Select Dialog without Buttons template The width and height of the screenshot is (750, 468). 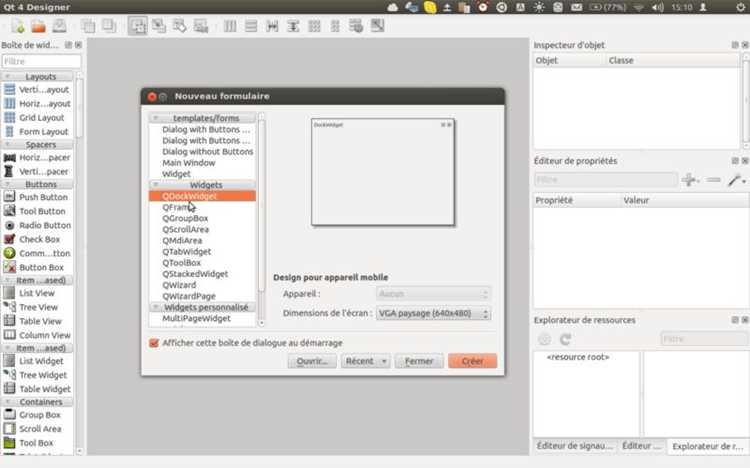point(208,152)
